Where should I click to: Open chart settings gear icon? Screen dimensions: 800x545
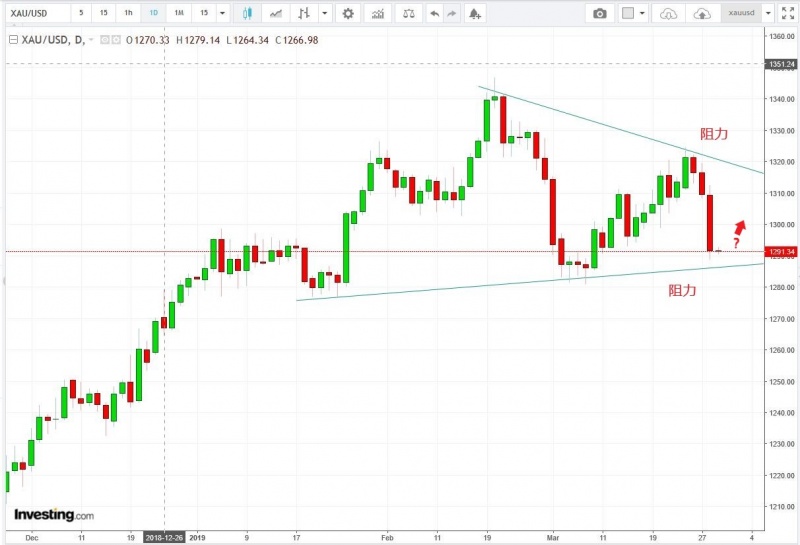tap(347, 14)
